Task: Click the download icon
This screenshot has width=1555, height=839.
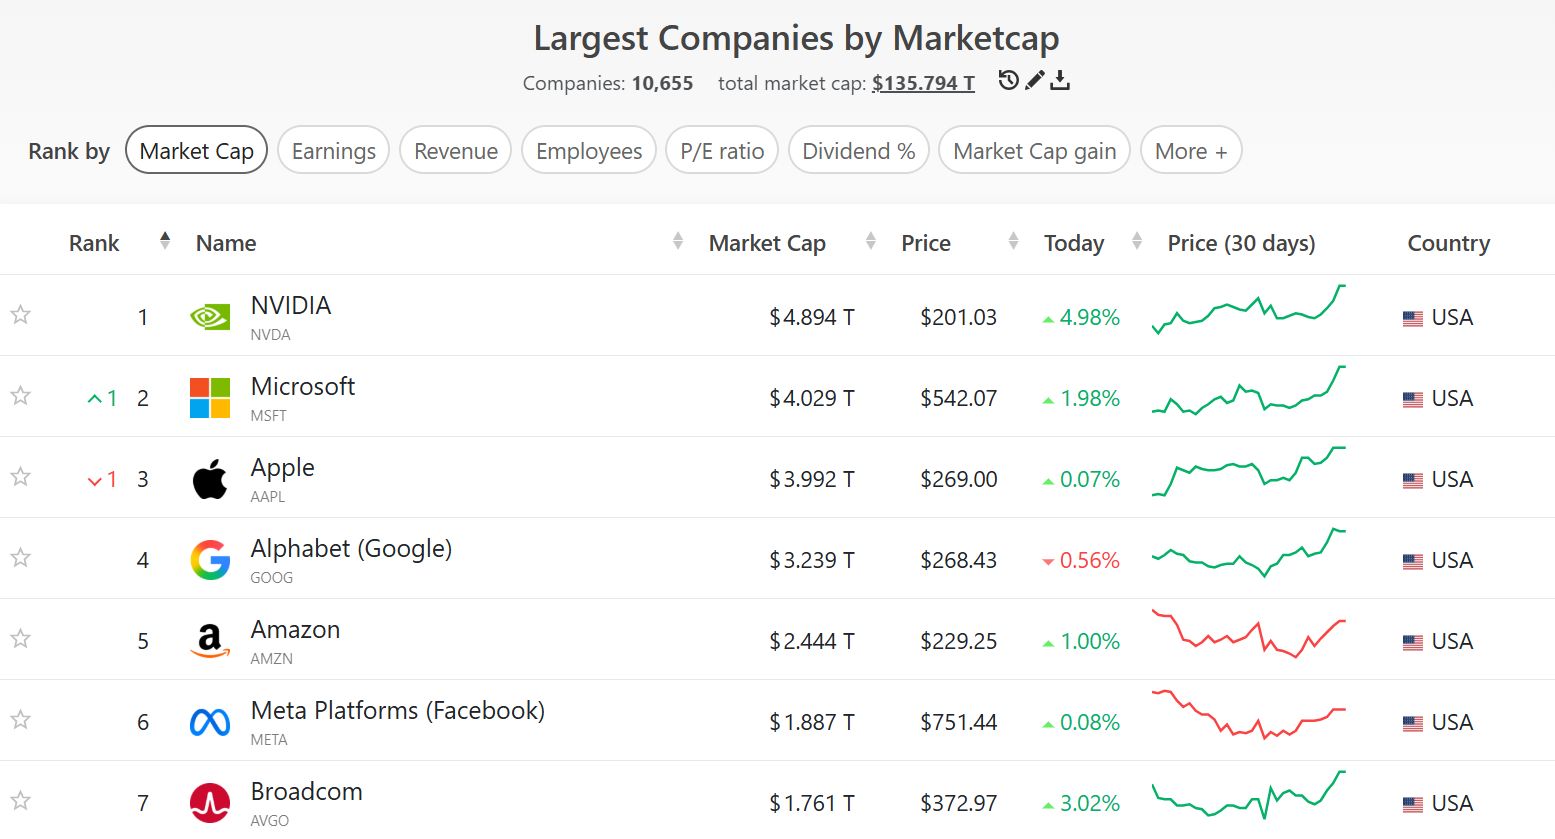Action: 1060,81
